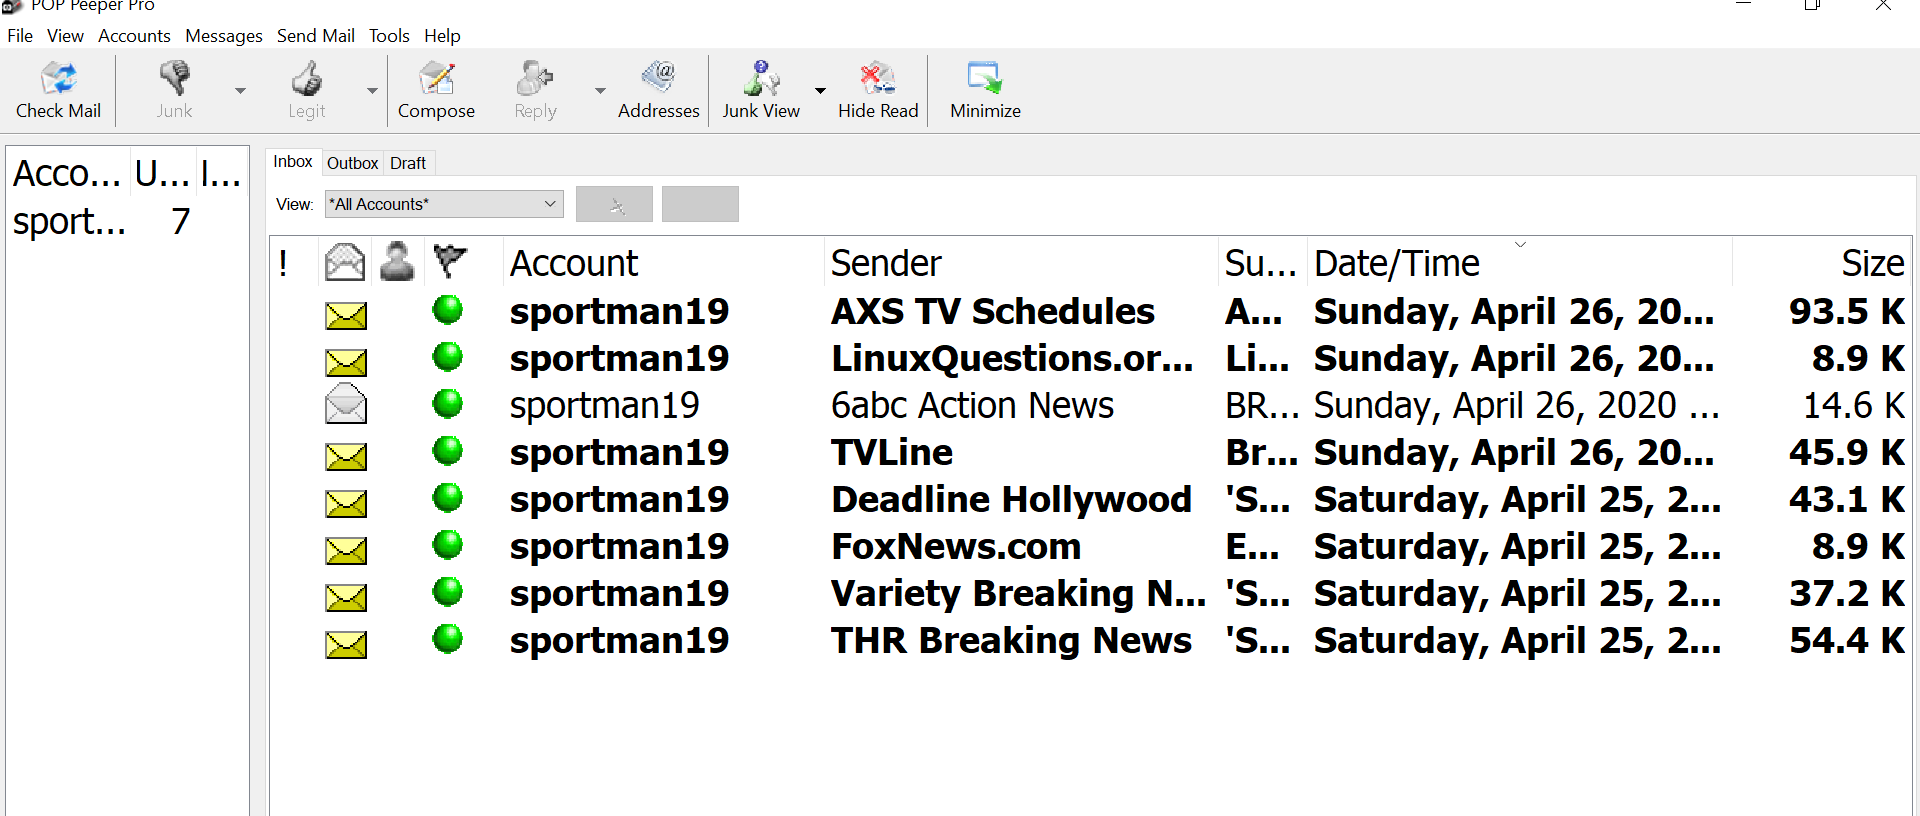Click the Legit thumbs-up icon
This screenshot has width=1920, height=816.
click(307, 78)
